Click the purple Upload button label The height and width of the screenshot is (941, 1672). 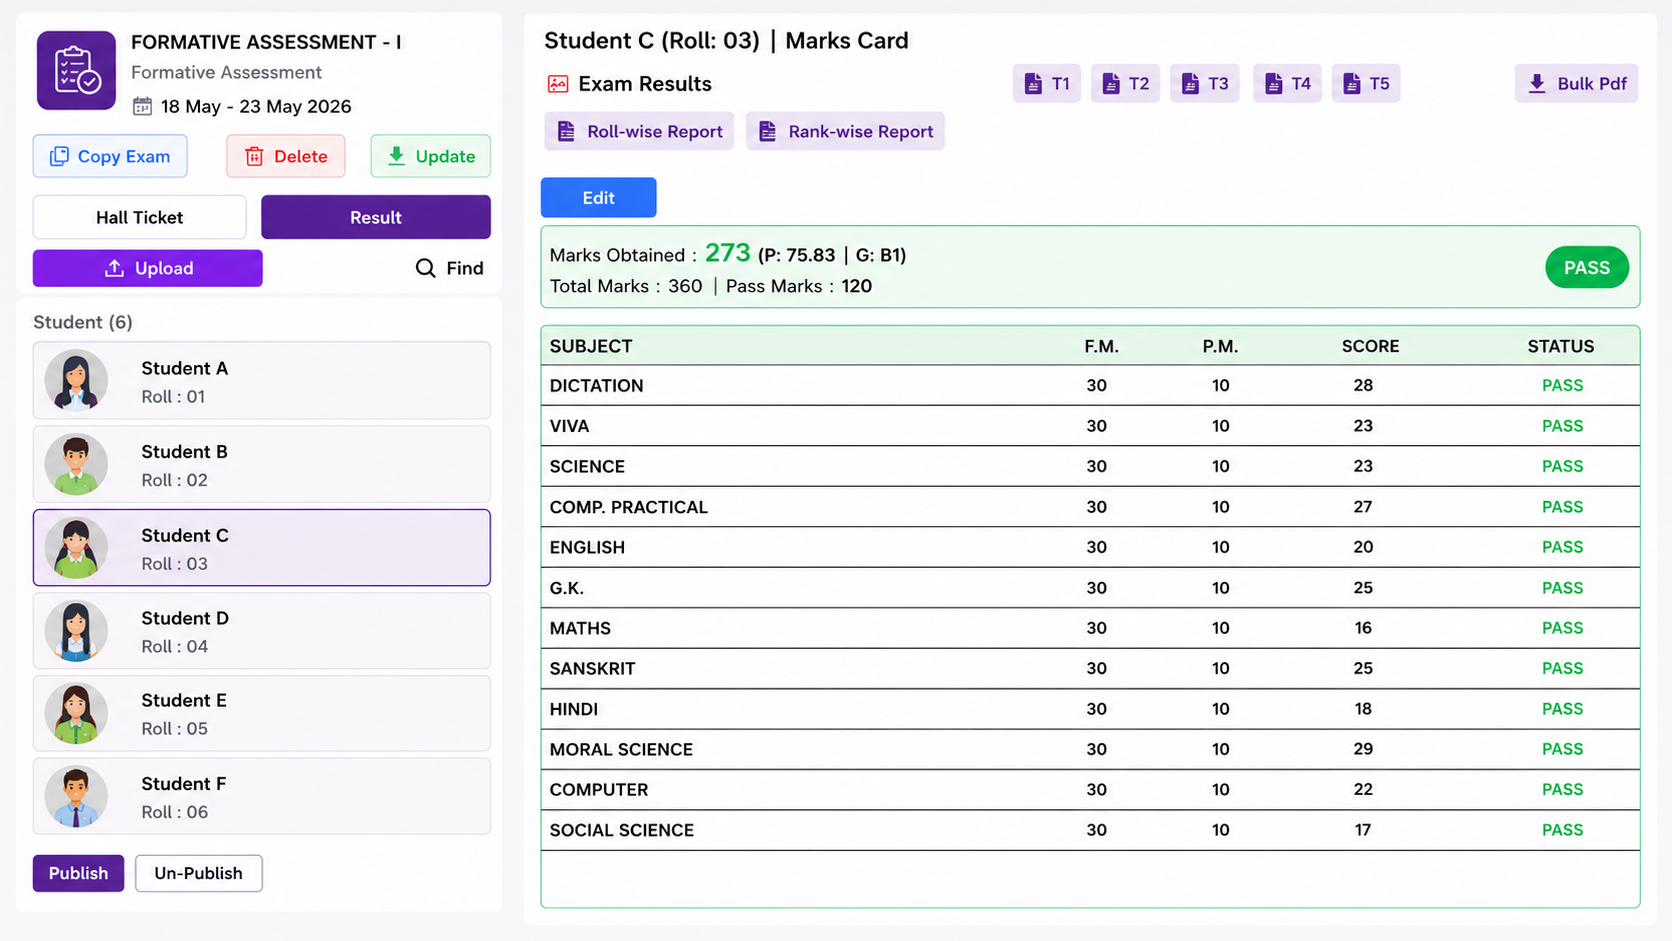164,268
